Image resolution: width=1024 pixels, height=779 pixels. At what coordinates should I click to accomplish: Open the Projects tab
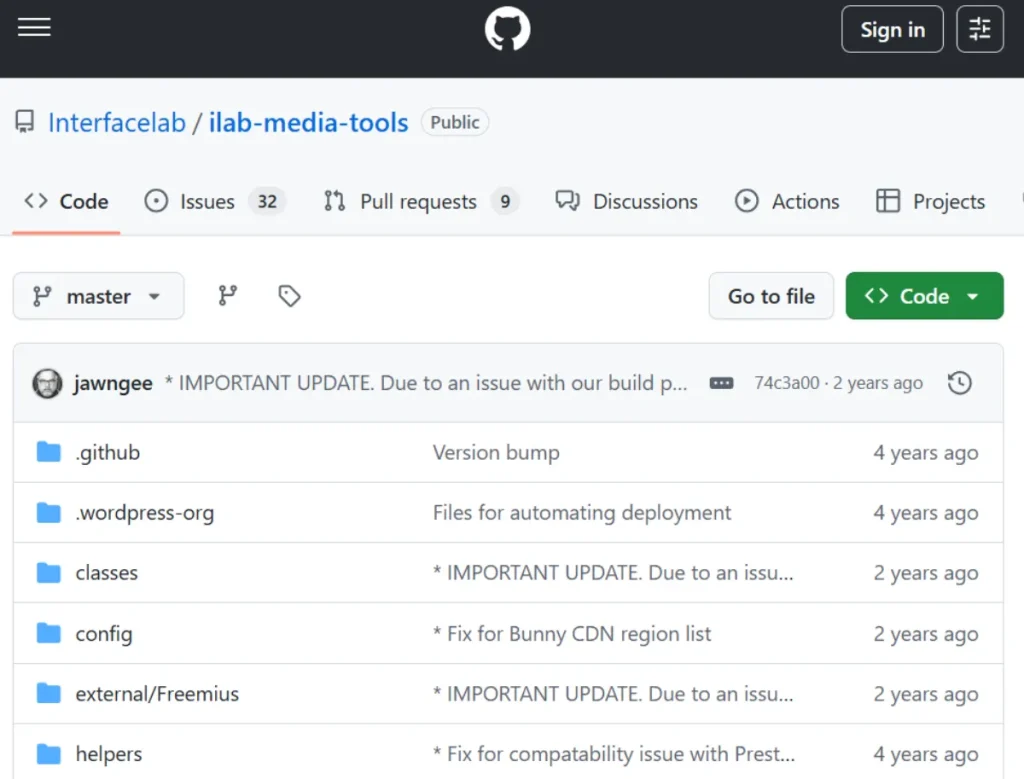(930, 201)
